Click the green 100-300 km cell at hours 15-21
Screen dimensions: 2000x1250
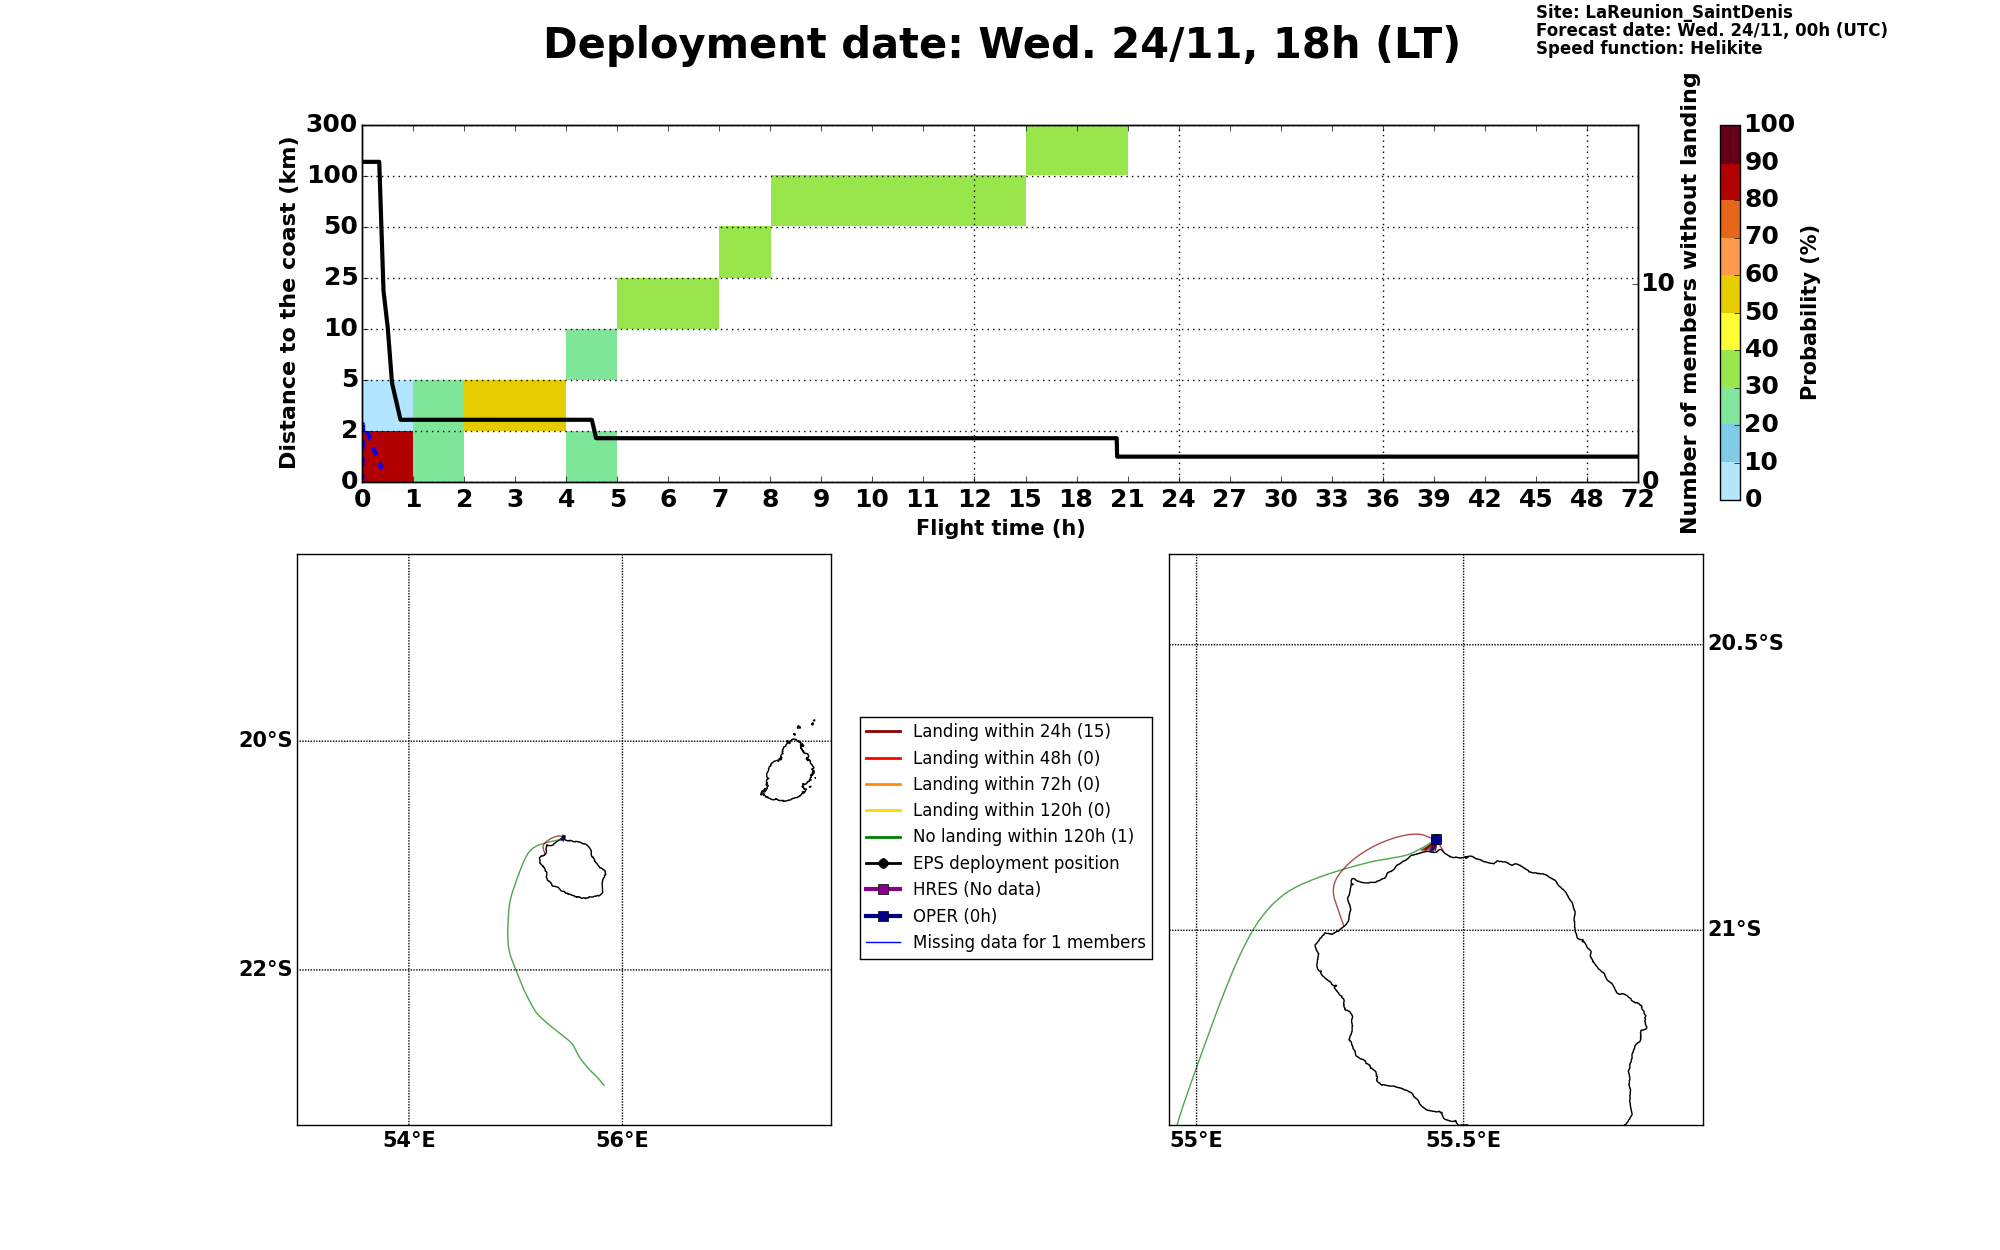click(x=1077, y=150)
